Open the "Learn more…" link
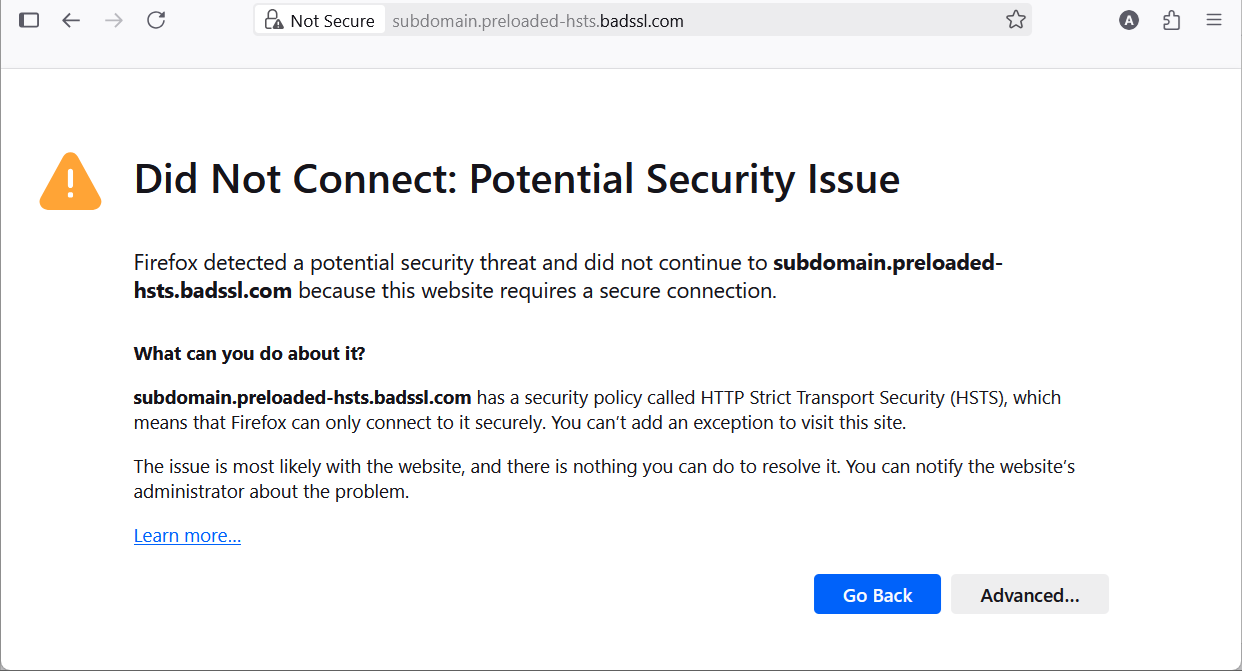 tap(187, 536)
